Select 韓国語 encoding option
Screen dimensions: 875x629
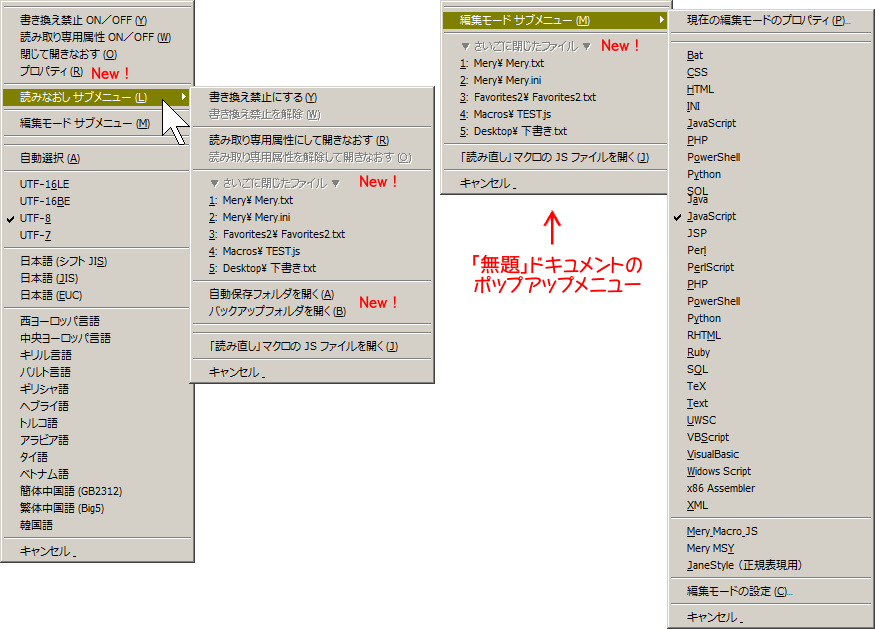(x=37, y=525)
